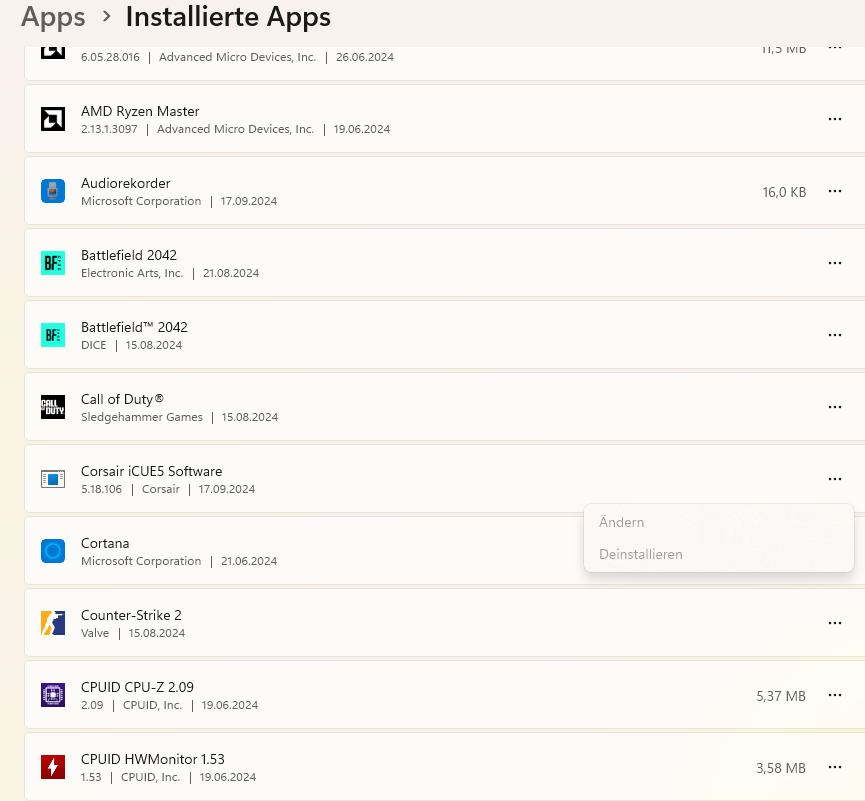Click the CPUID HWMonitor lightning icon
This screenshot has width=865, height=801.
(x=53, y=767)
